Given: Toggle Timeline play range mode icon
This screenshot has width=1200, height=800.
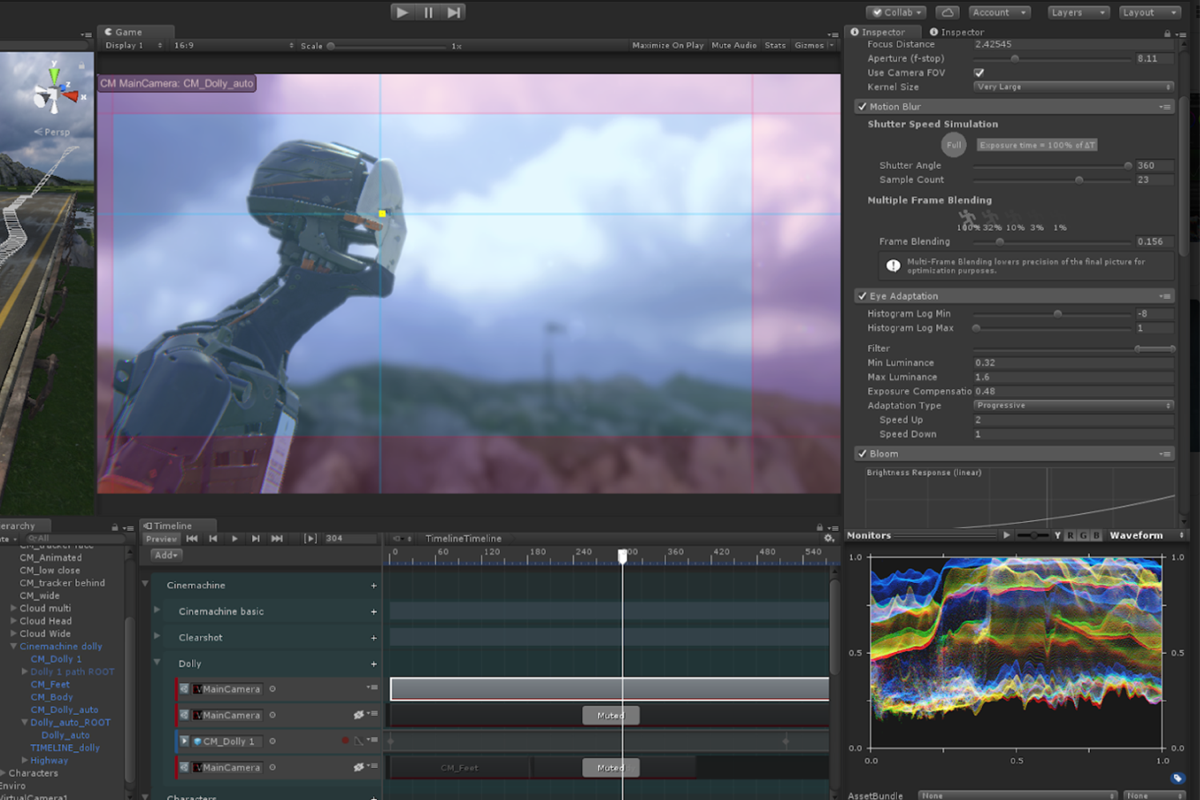Looking at the screenshot, I should click(311, 538).
